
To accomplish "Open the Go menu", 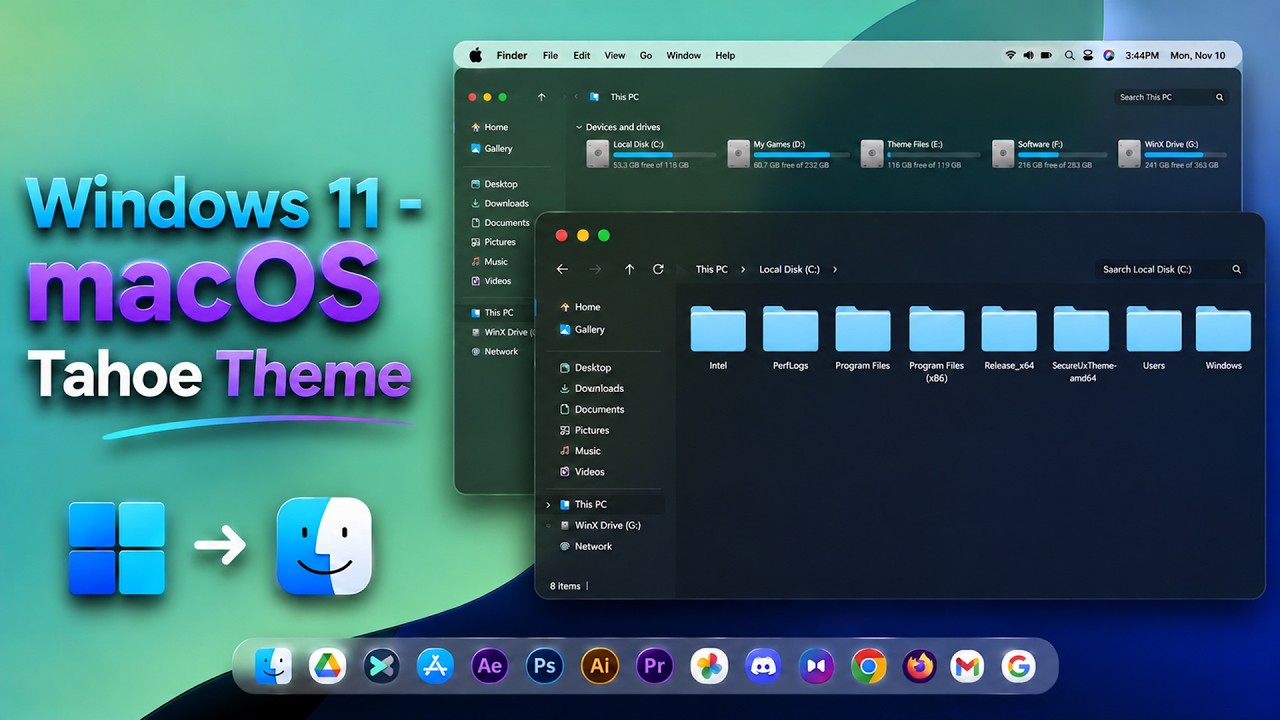I will click(x=646, y=55).
